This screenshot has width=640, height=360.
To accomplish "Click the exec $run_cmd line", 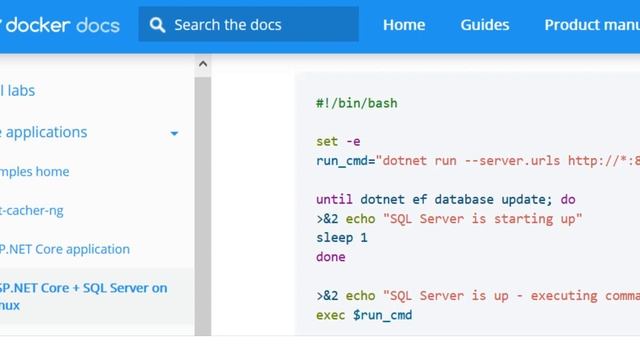I will click(x=364, y=315).
